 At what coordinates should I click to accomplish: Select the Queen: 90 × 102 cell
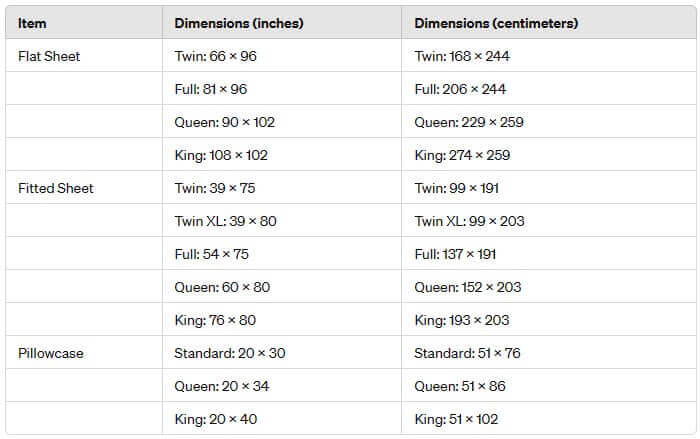pos(225,122)
